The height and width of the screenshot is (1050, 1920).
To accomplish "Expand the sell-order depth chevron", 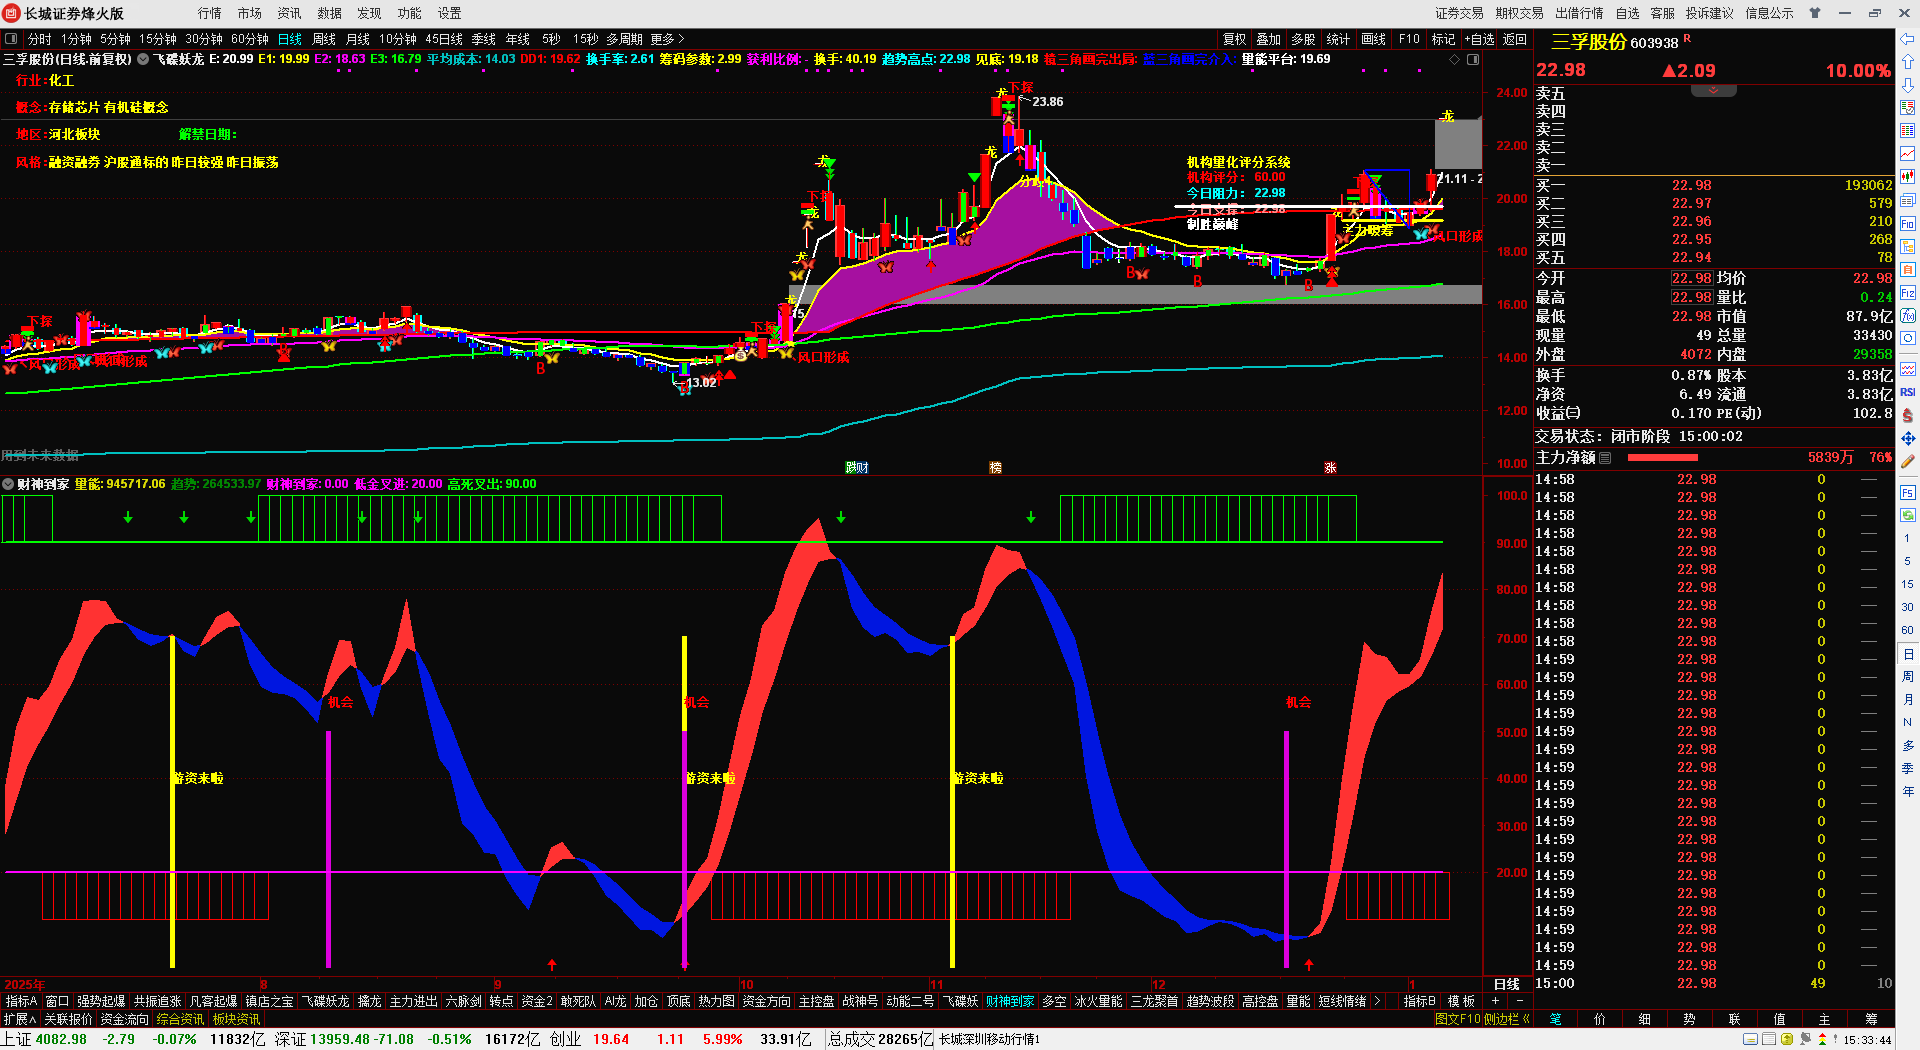I will pos(1714,91).
